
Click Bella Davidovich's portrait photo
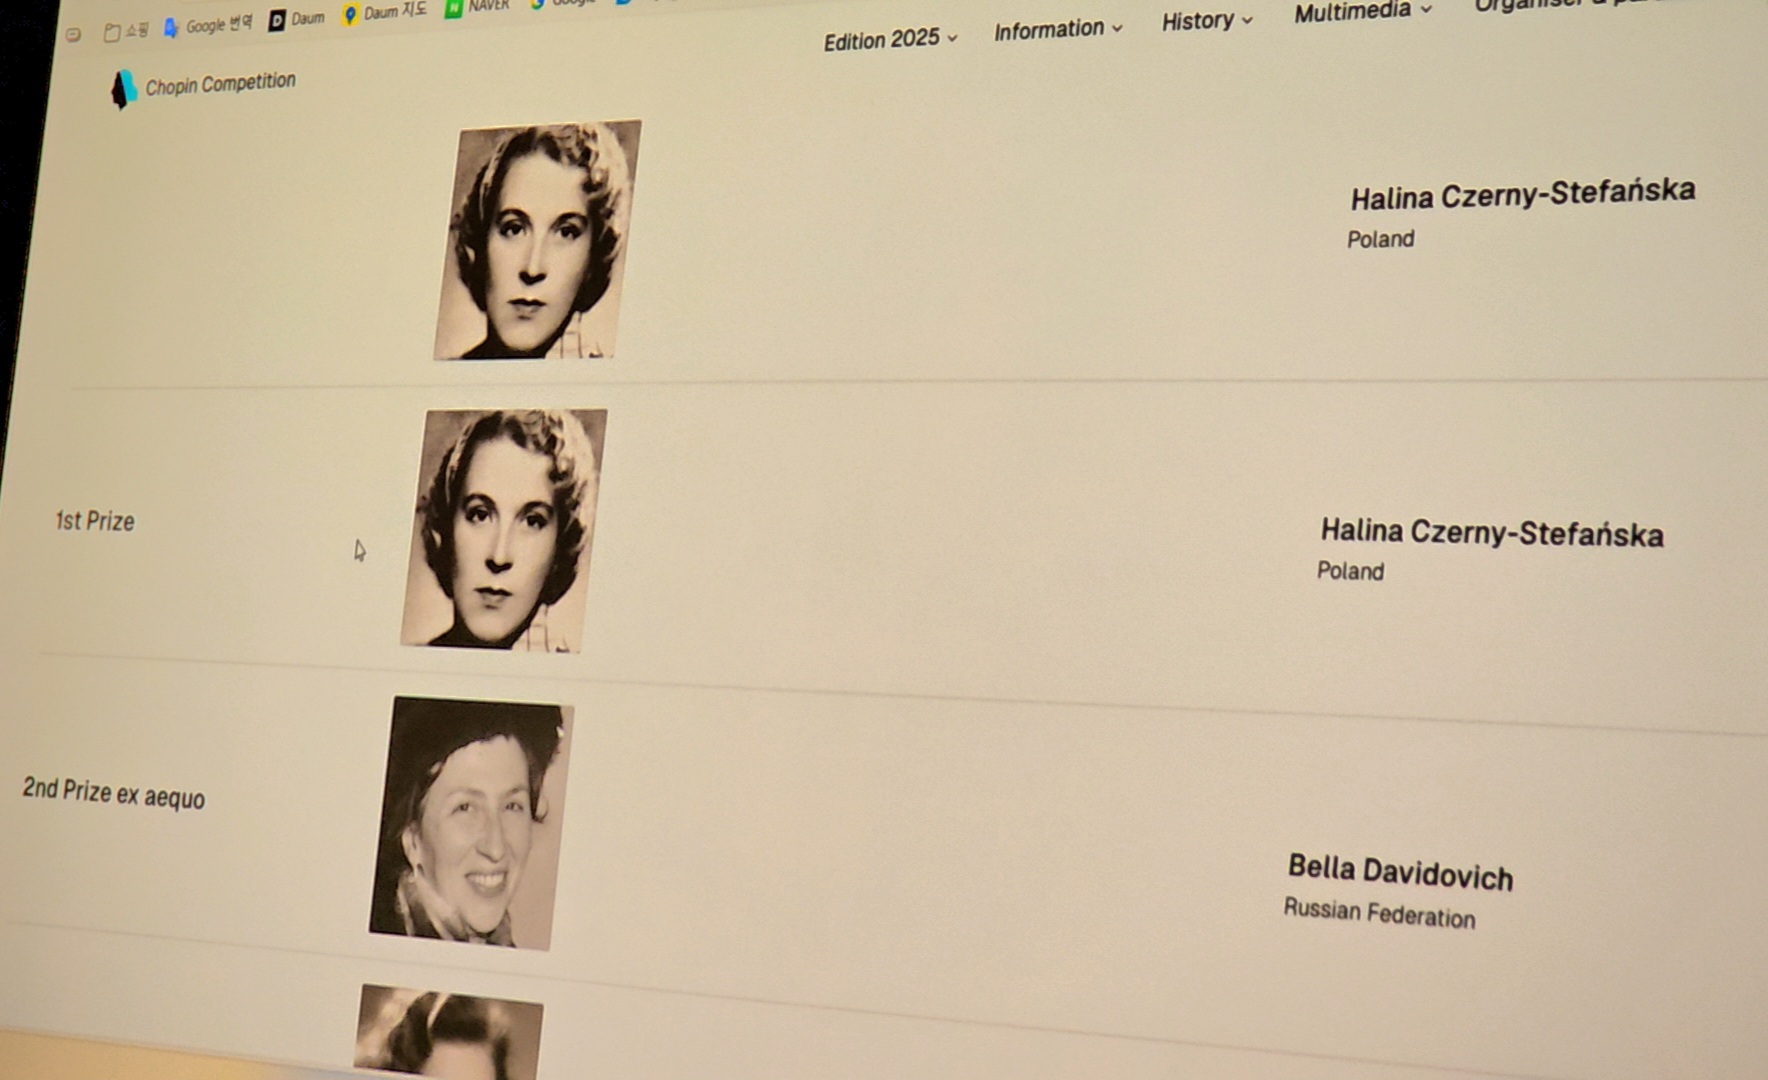pos(471,823)
